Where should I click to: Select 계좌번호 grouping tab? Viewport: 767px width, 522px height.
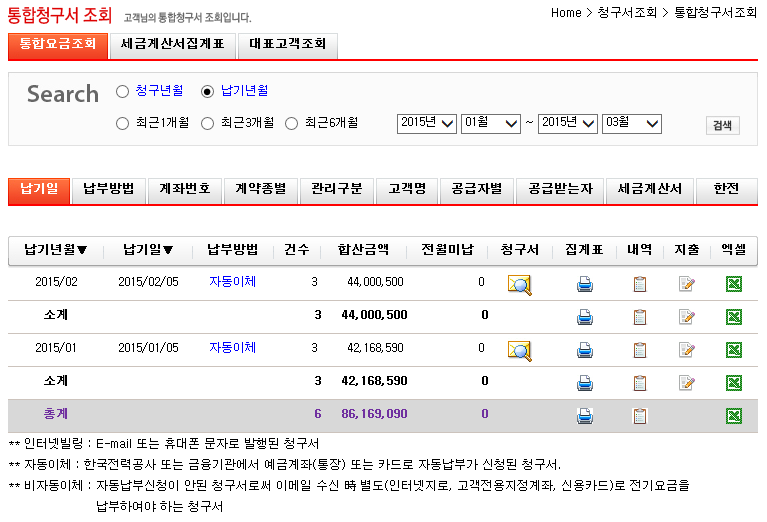point(185,190)
